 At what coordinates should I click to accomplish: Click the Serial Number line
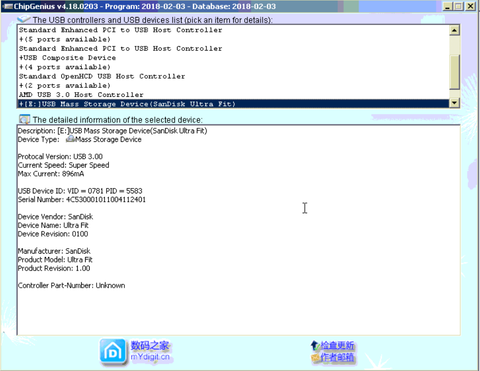(x=82, y=200)
